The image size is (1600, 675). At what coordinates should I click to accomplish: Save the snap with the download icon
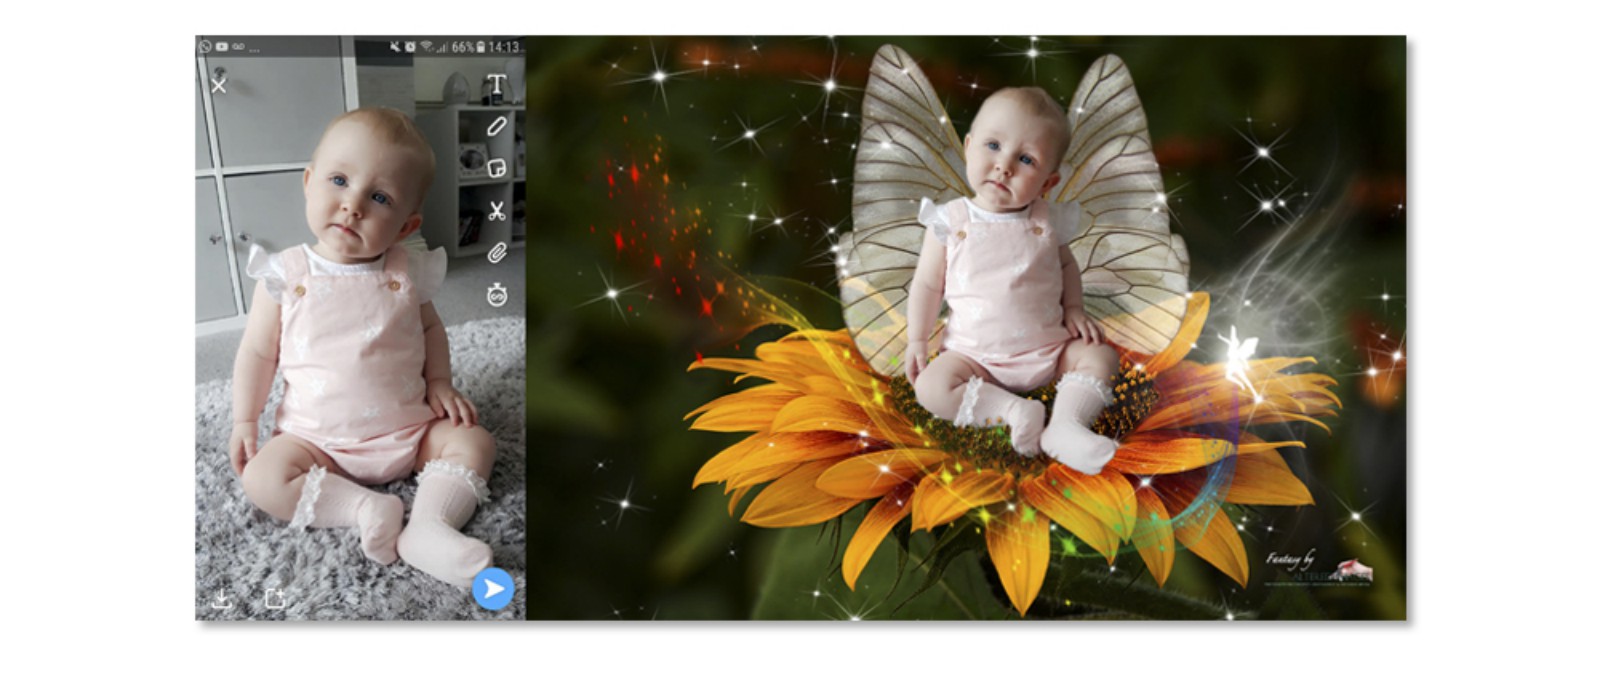coord(222,598)
